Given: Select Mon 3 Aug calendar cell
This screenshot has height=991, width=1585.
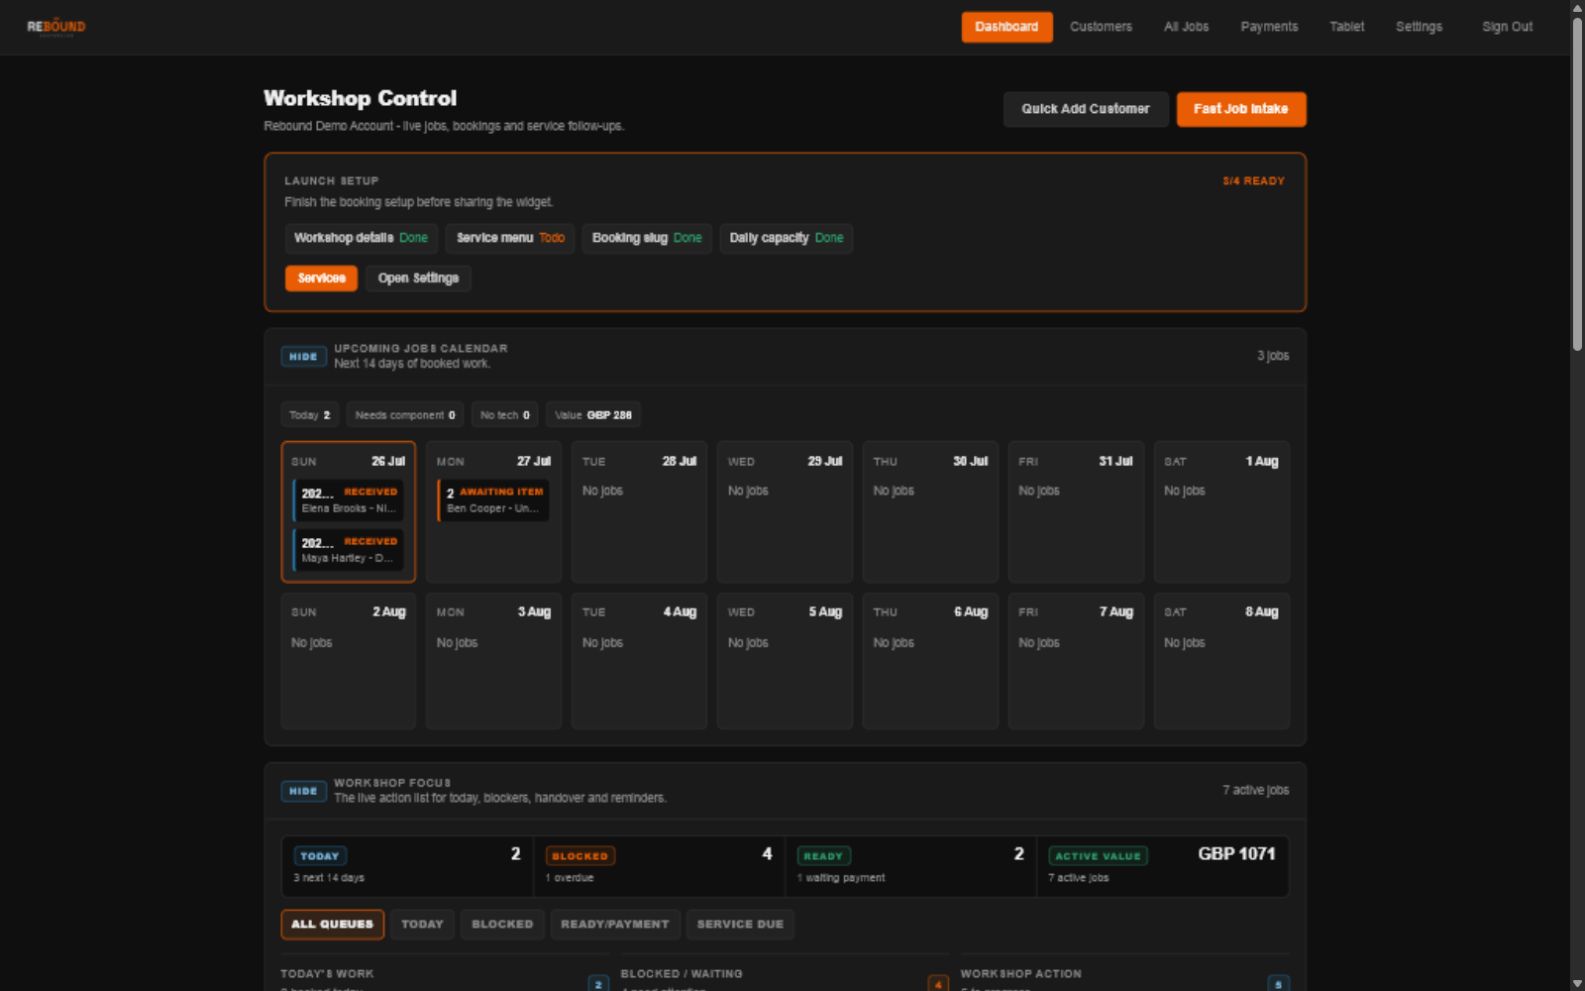Looking at the screenshot, I should coord(494,661).
